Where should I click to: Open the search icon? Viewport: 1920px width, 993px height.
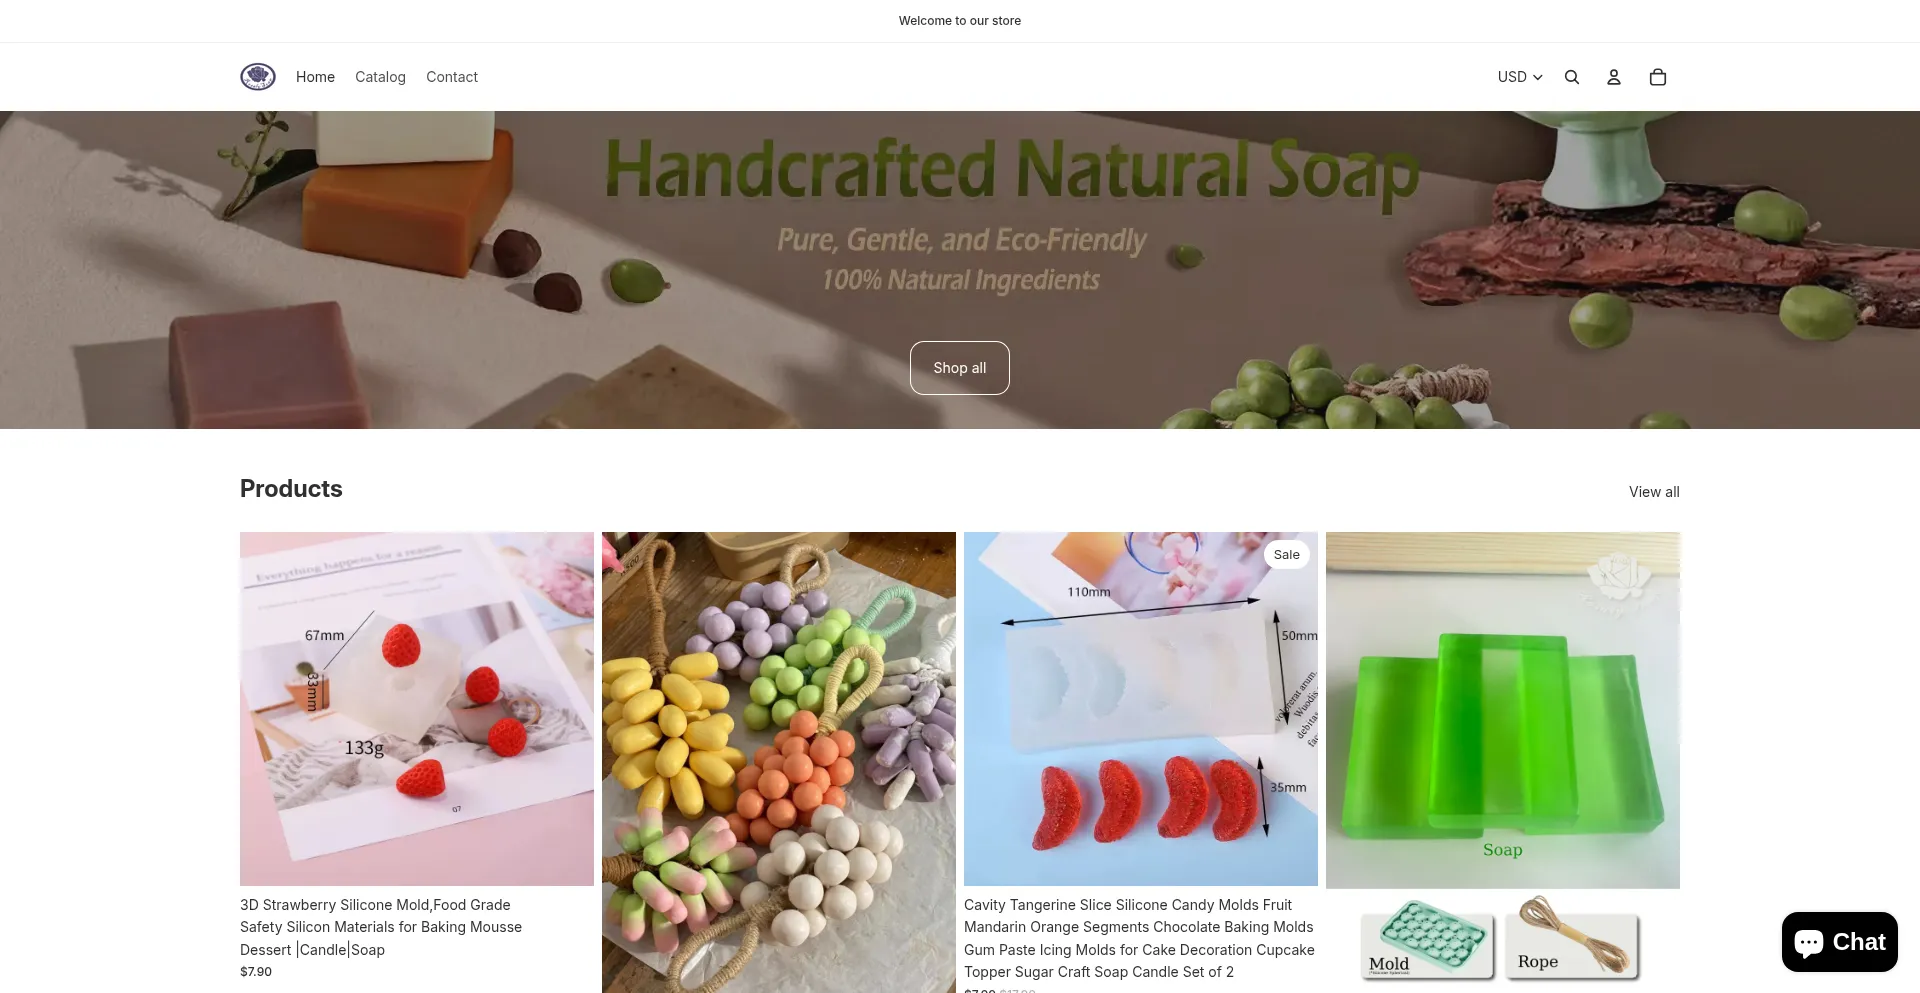pos(1572,77)
